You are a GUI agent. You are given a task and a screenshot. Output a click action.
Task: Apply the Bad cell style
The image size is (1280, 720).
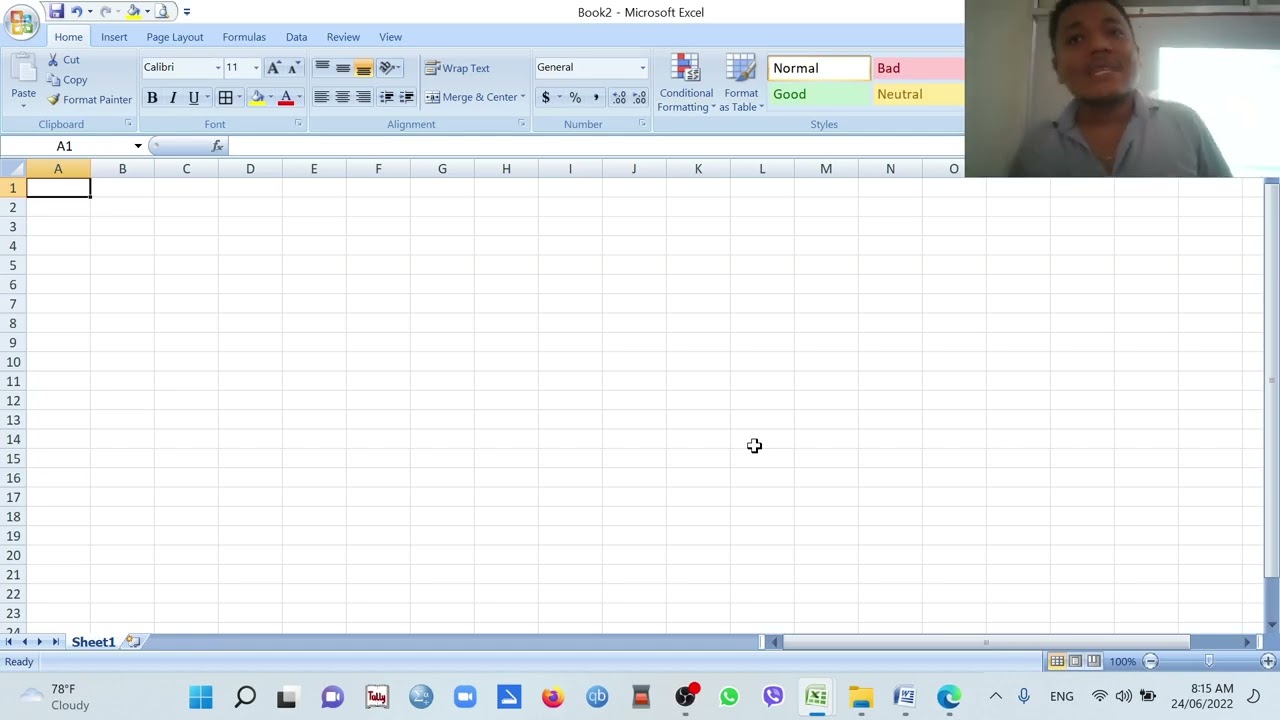[918, 68]
